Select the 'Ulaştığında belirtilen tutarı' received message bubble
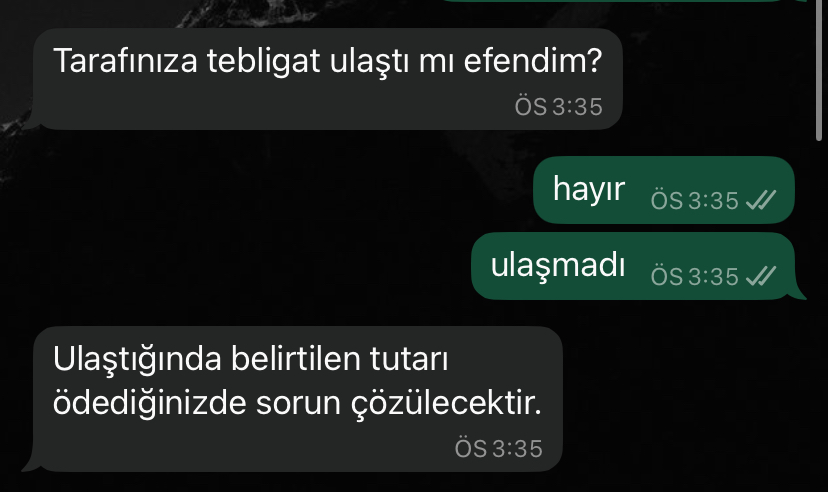The width and height of the screenshot is (828, 492). point(298,399)
